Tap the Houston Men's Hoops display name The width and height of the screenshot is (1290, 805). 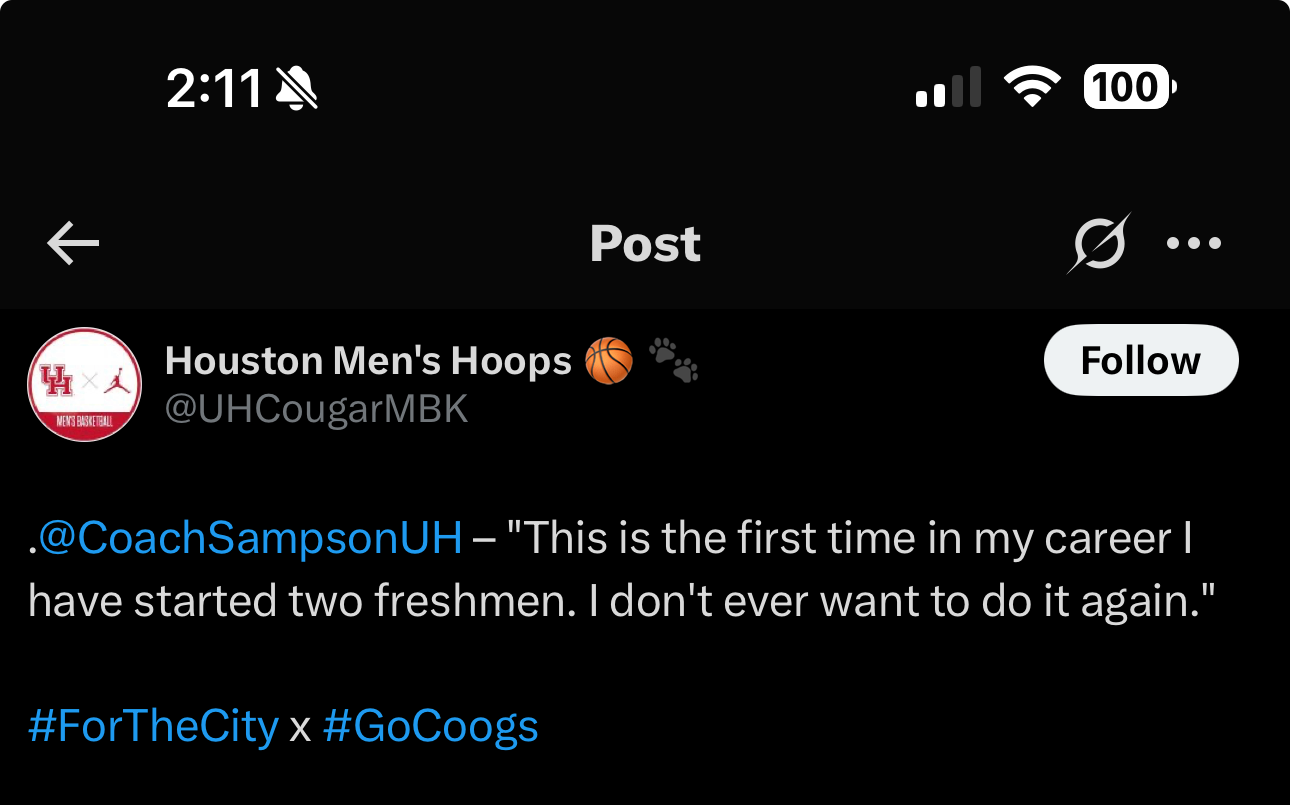(368, 360)
